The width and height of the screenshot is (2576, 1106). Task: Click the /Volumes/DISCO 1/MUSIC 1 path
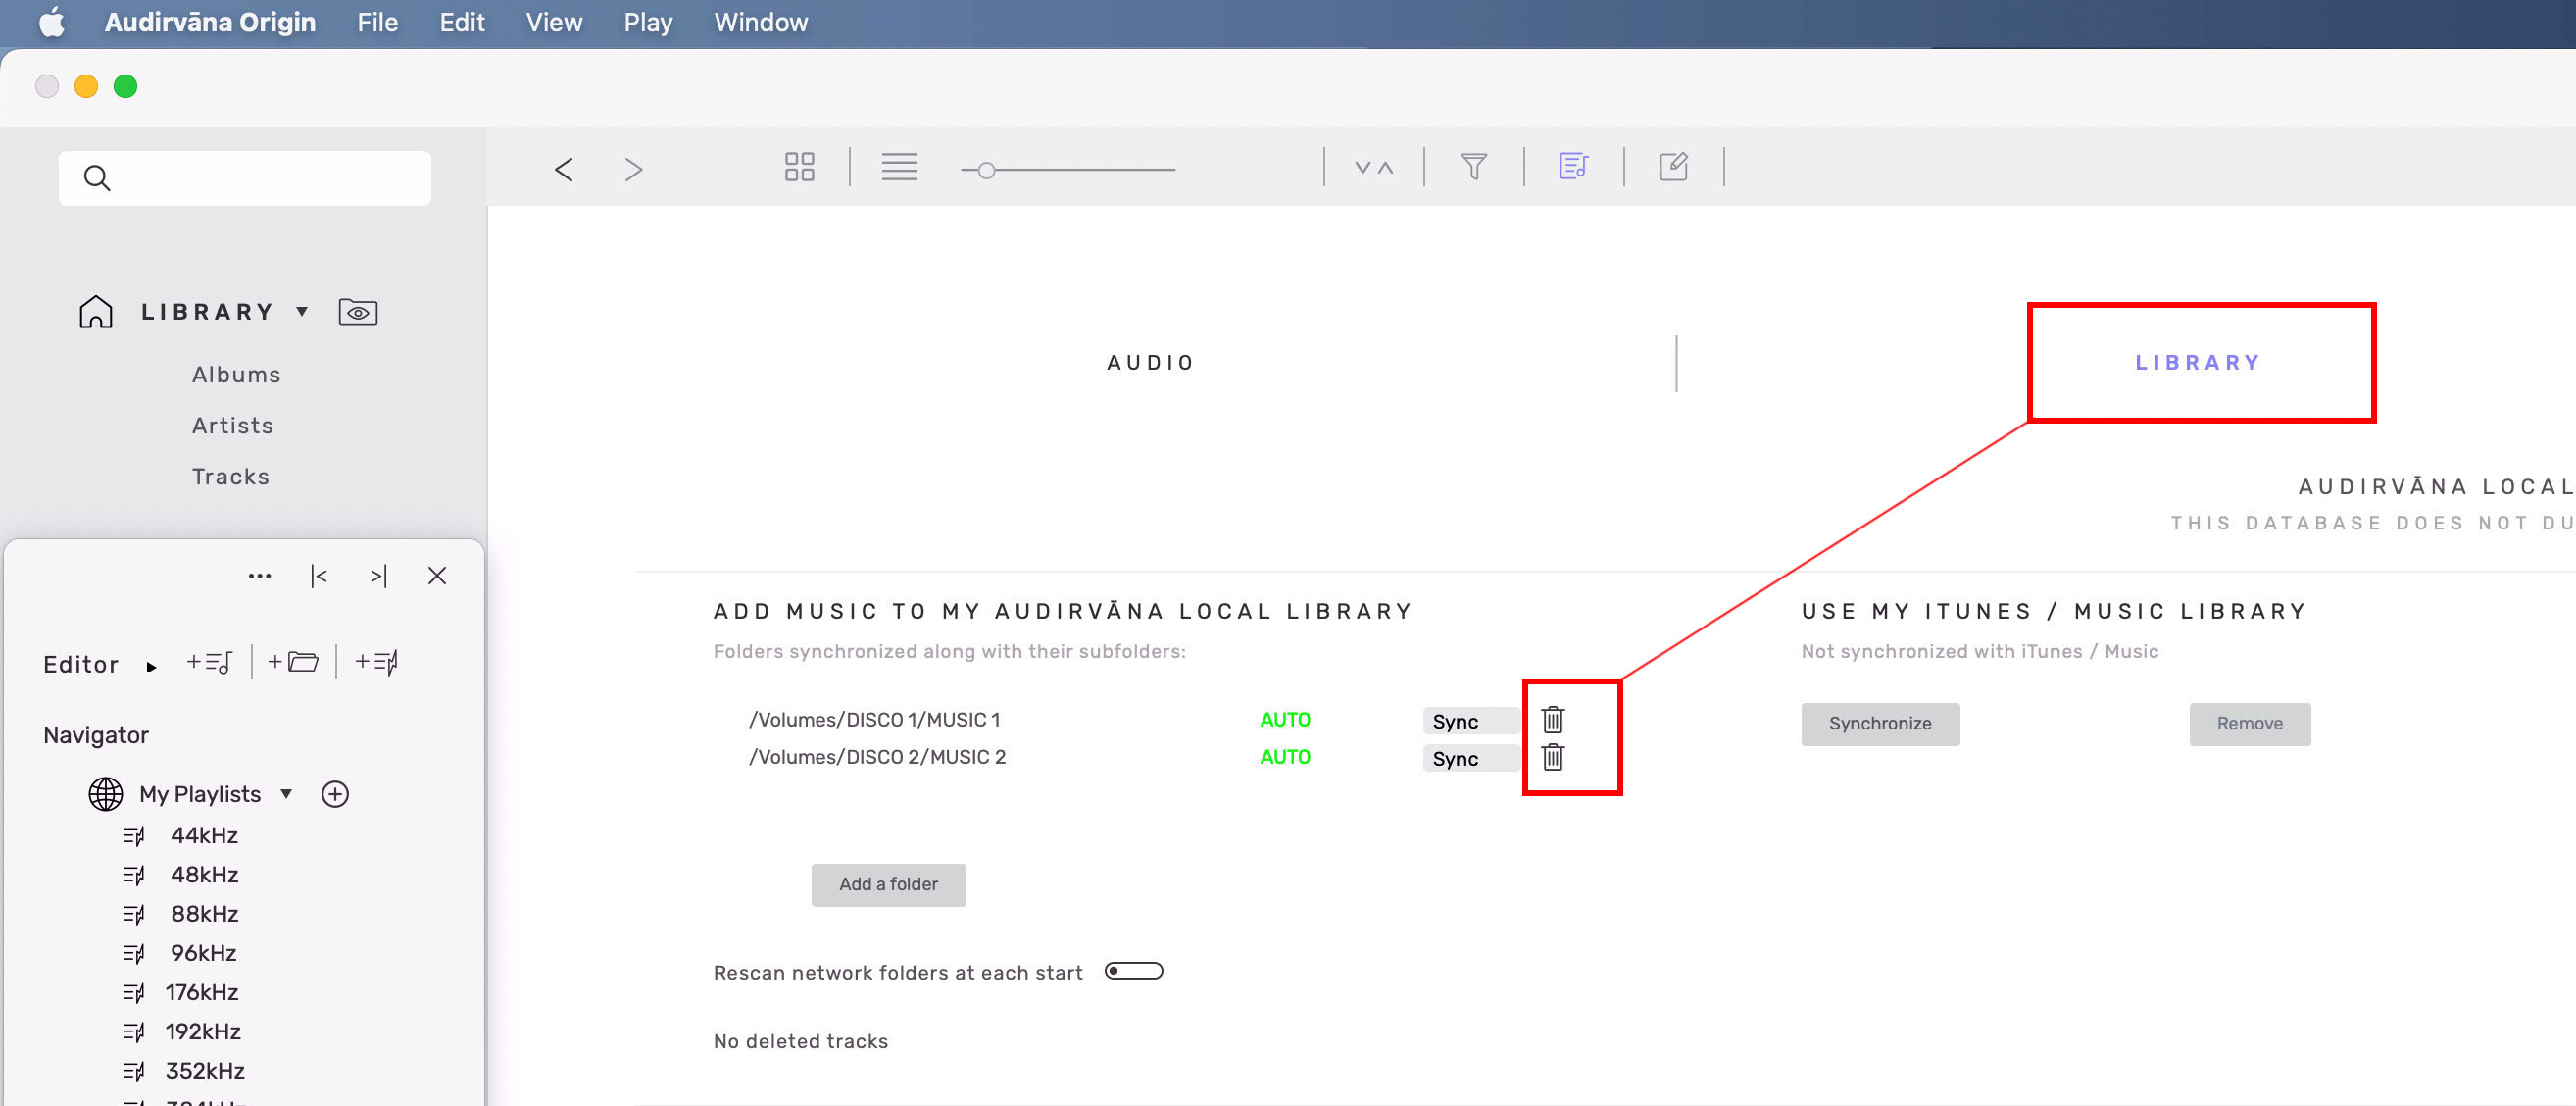(x=875, y=720)
